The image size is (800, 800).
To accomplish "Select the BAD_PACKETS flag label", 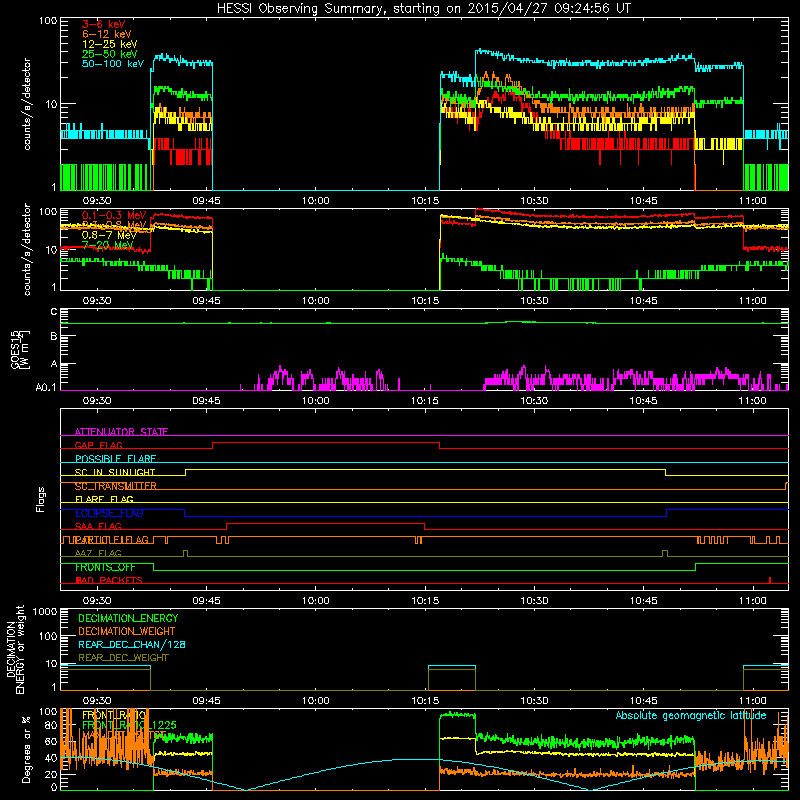I will pos(109,581).
